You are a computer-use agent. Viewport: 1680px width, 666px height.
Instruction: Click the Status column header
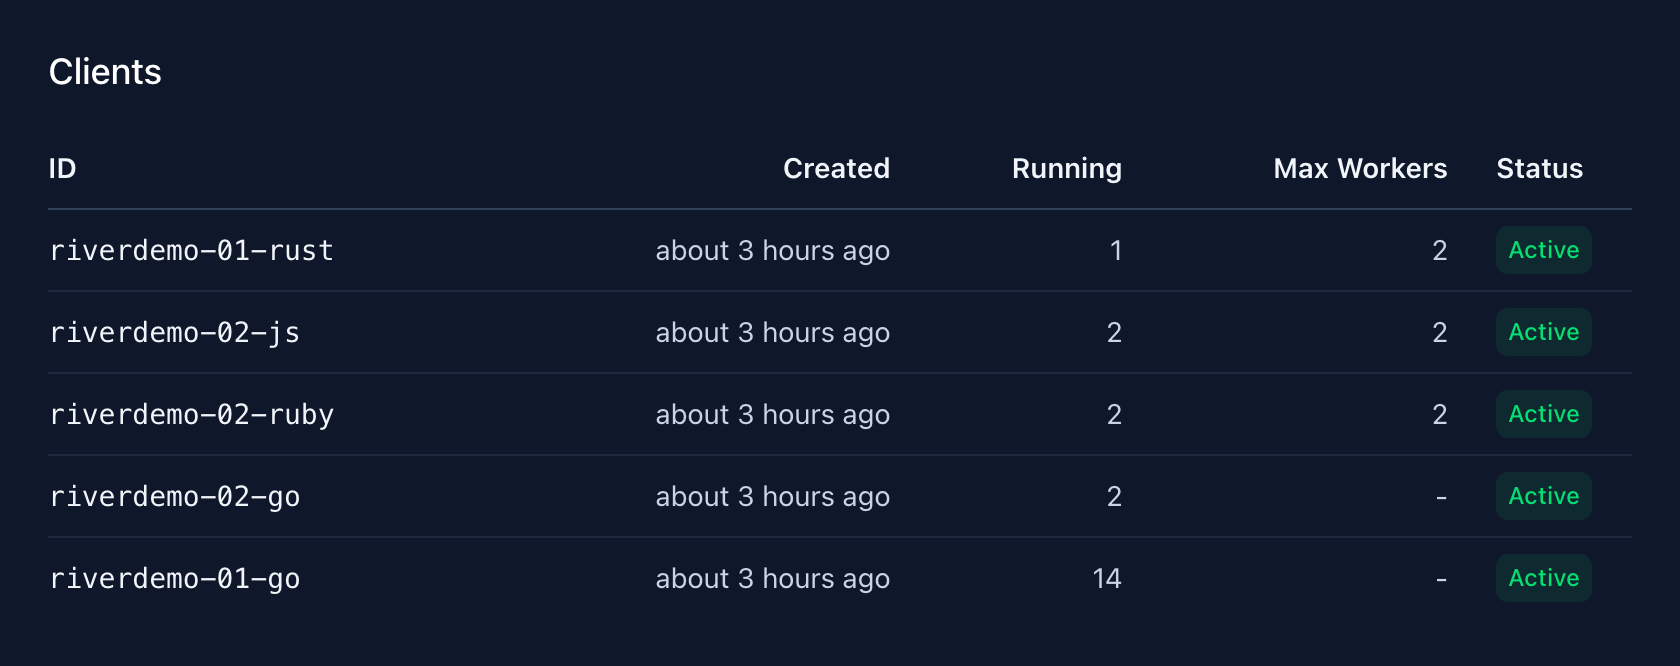tap(1539, 168)
